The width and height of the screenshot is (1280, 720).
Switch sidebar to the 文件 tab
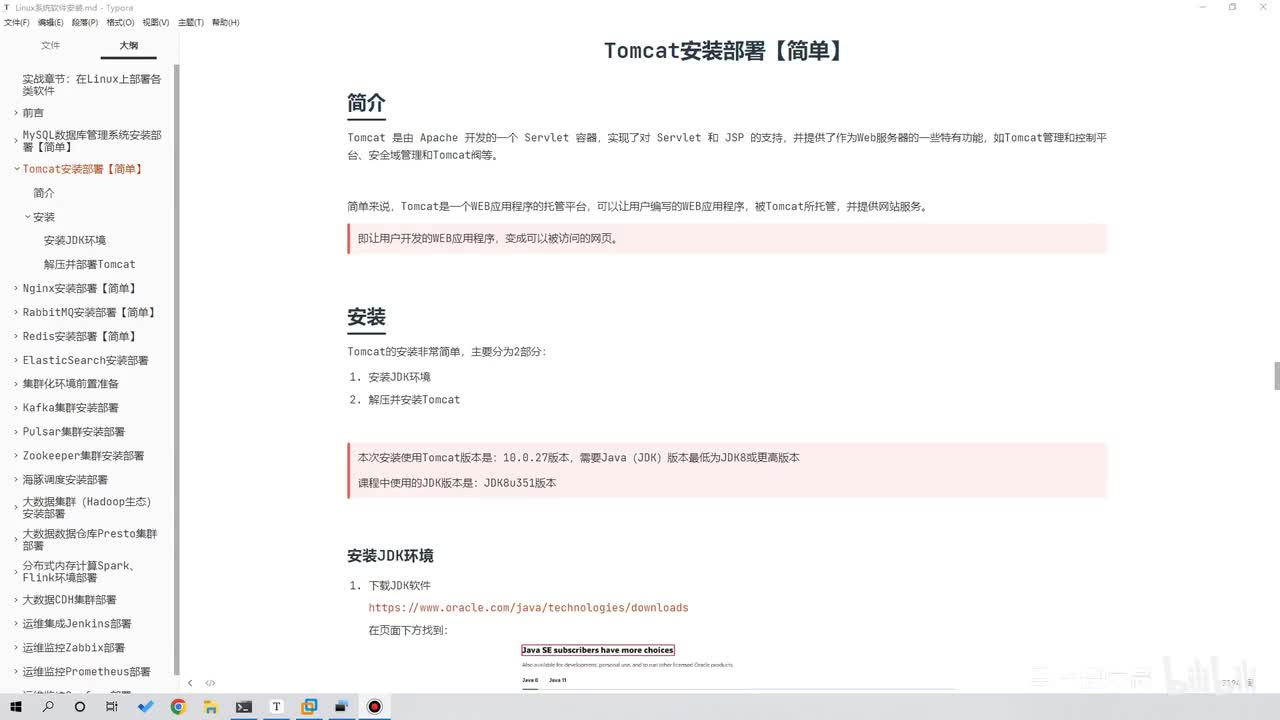click(50, 45)
